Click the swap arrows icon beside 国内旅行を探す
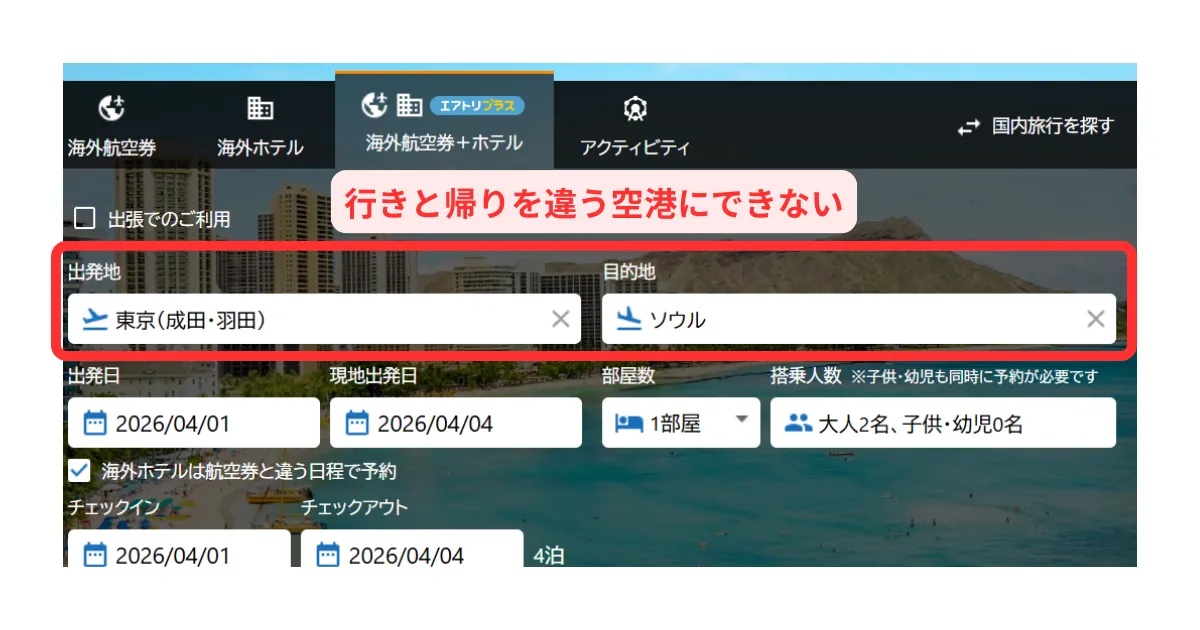The width and height of the screenshot is (1200, 630). [969, 127]
